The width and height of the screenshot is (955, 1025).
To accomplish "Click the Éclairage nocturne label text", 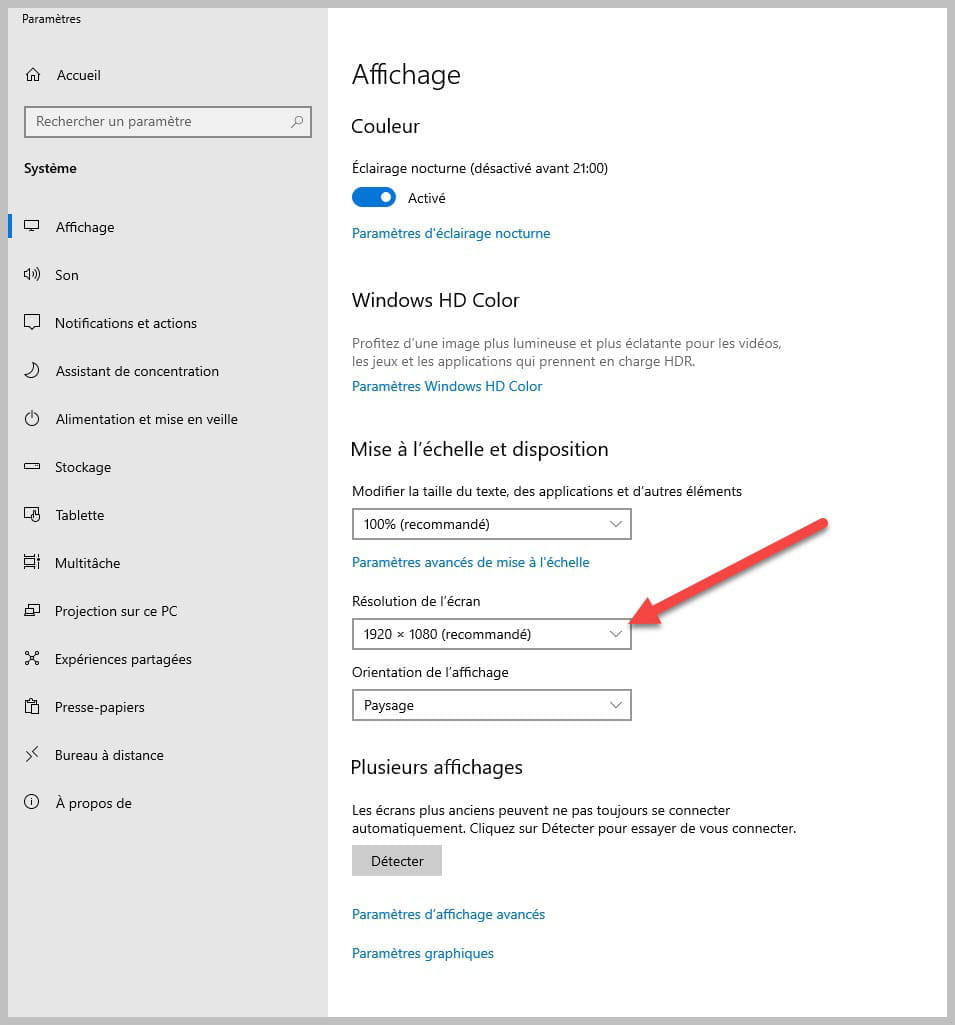I will click(480, 169).
